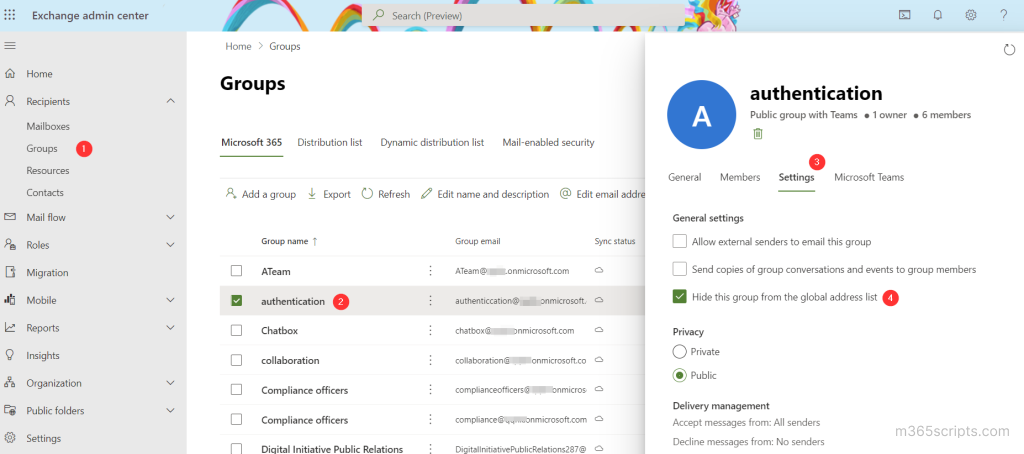The image size is (1024, 454).
Task: Open Mailboxes under Recipients
Action: coord(48,126)
